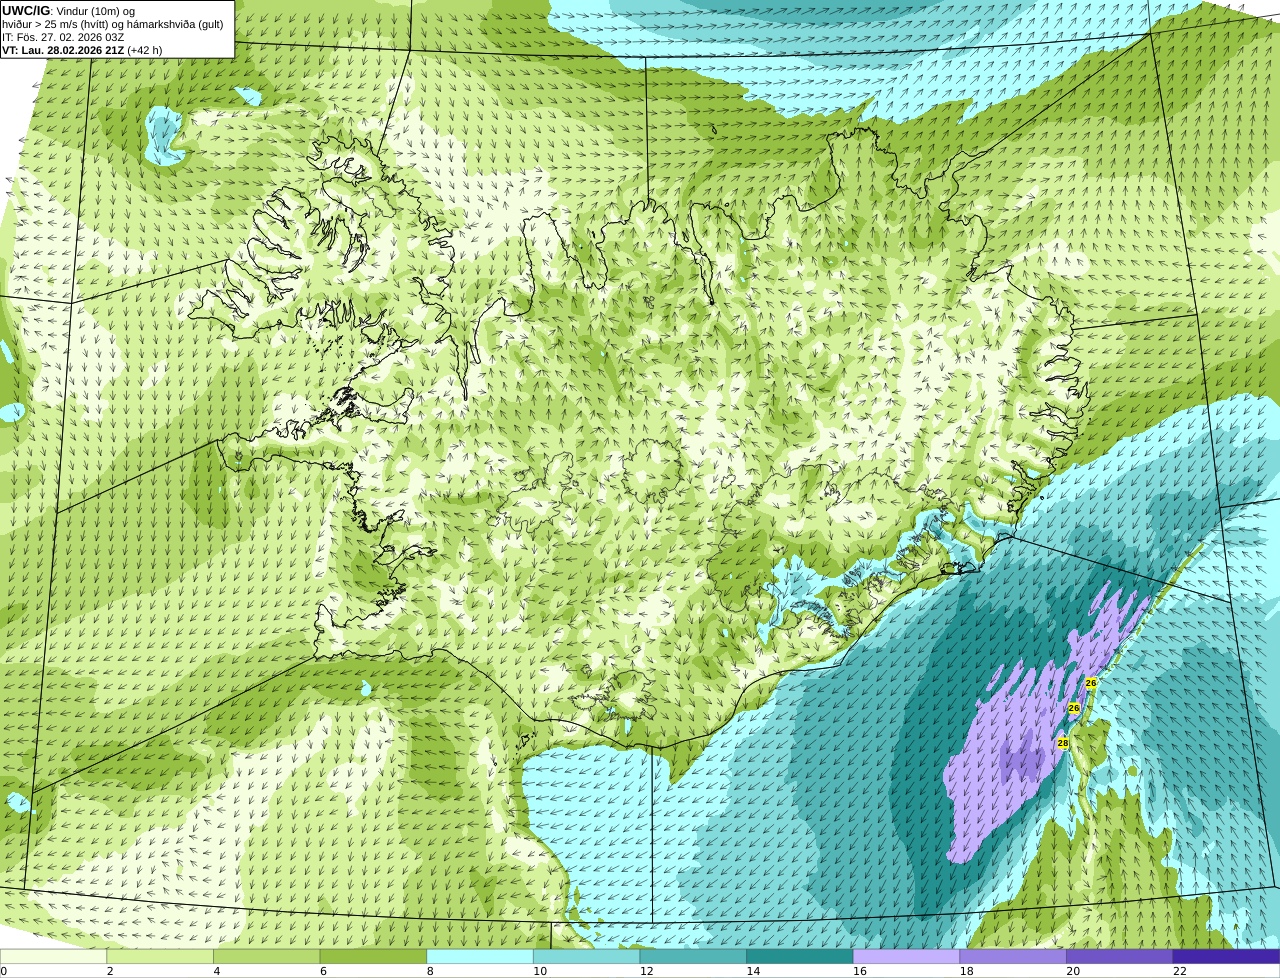
Task: Select the 8–10 m/s light cyan legend swatch
Action: tap(480, 956)
